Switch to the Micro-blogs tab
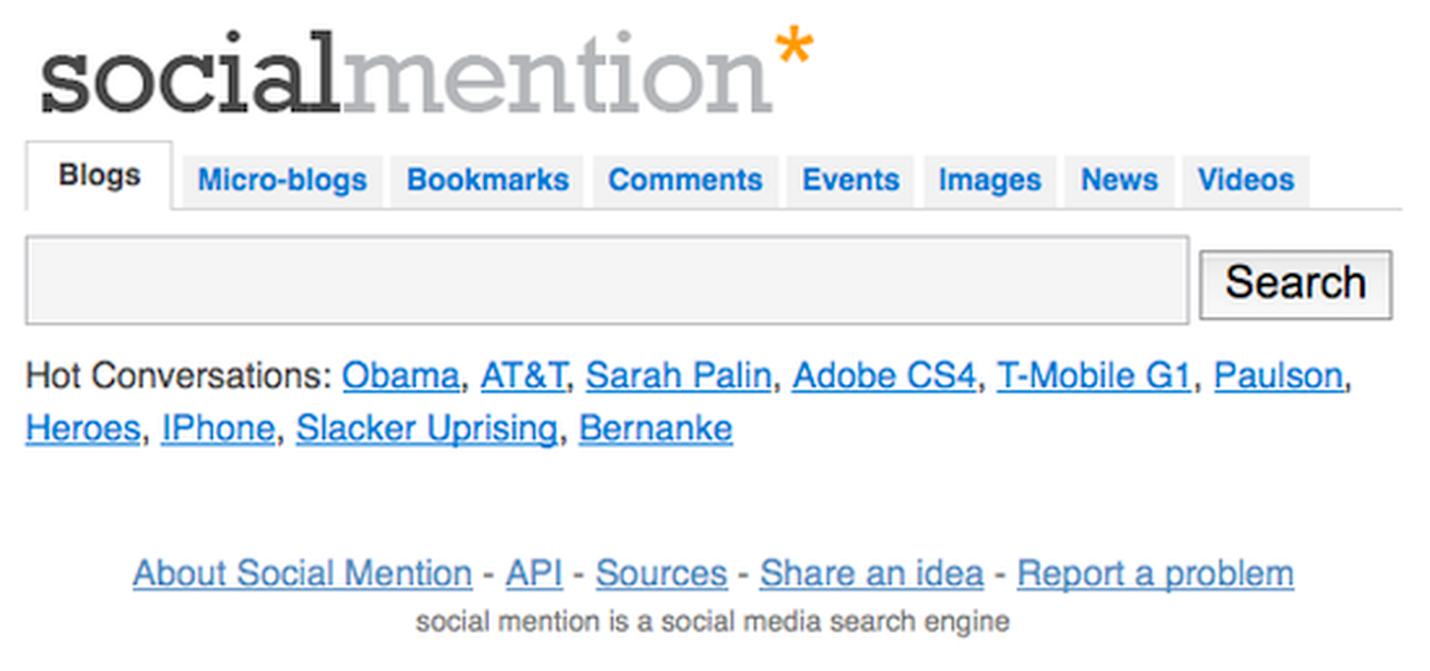This screenshot has height=671, width=1430. (x=282, y=180)
